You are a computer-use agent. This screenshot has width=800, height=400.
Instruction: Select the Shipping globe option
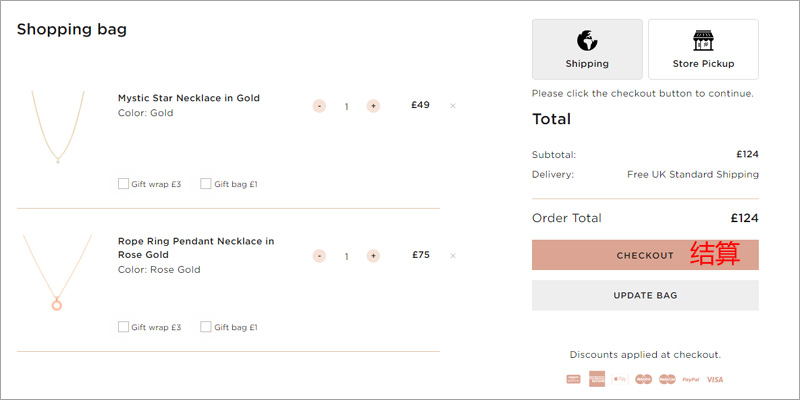point(587,49)
